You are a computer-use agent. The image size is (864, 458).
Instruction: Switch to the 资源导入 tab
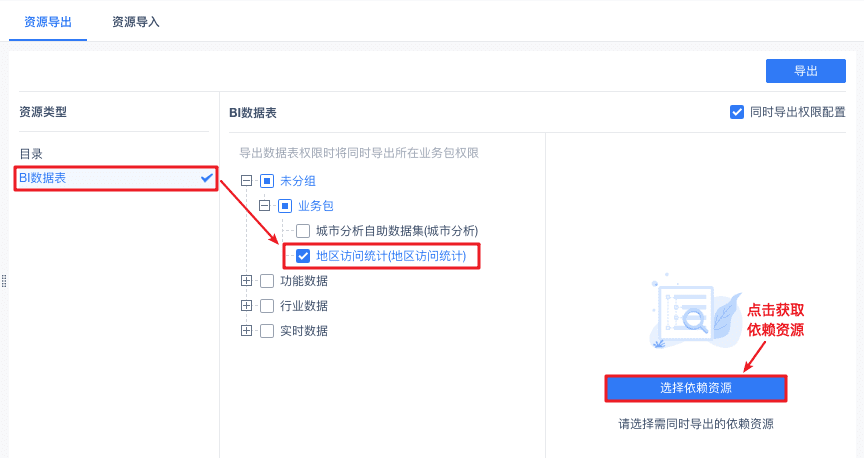(136, 21)
